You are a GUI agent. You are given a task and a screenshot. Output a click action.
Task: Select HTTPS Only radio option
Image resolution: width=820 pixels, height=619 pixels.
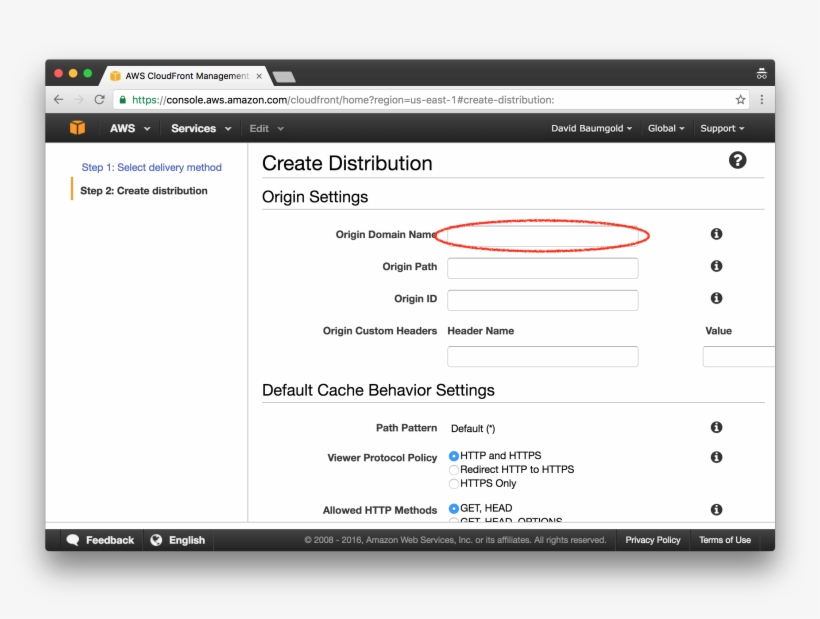[x=454, y=484]
